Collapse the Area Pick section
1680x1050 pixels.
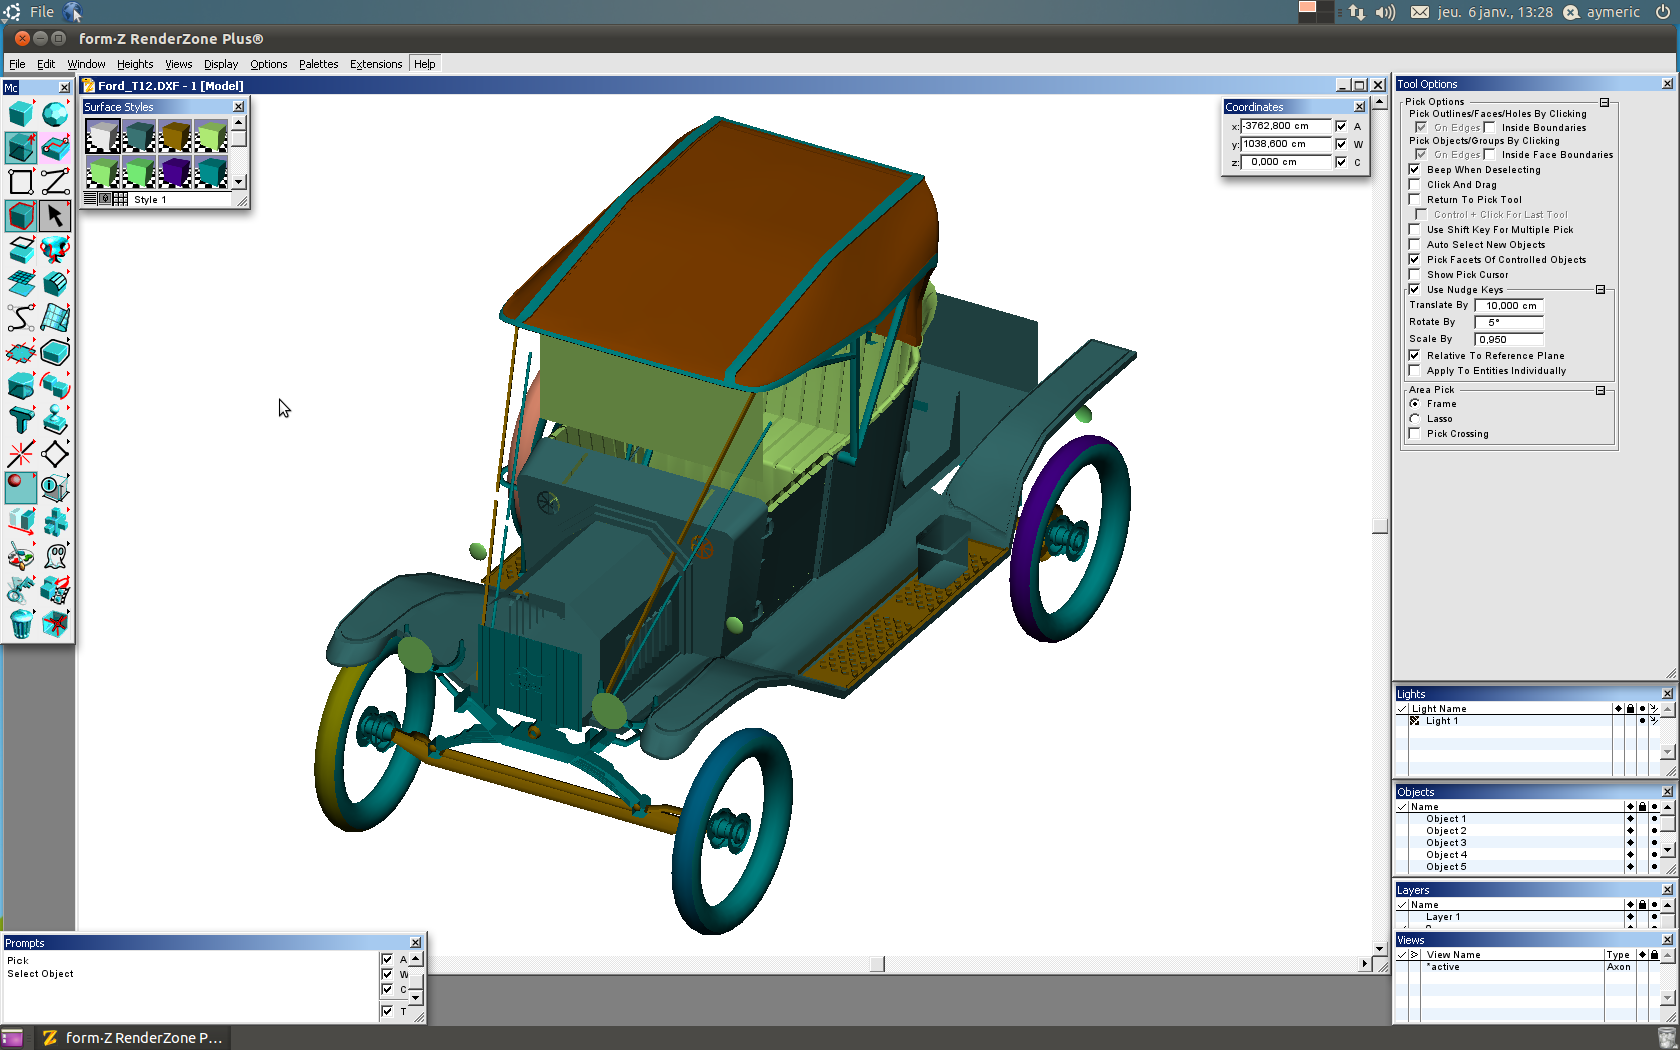coord(1600,390)
